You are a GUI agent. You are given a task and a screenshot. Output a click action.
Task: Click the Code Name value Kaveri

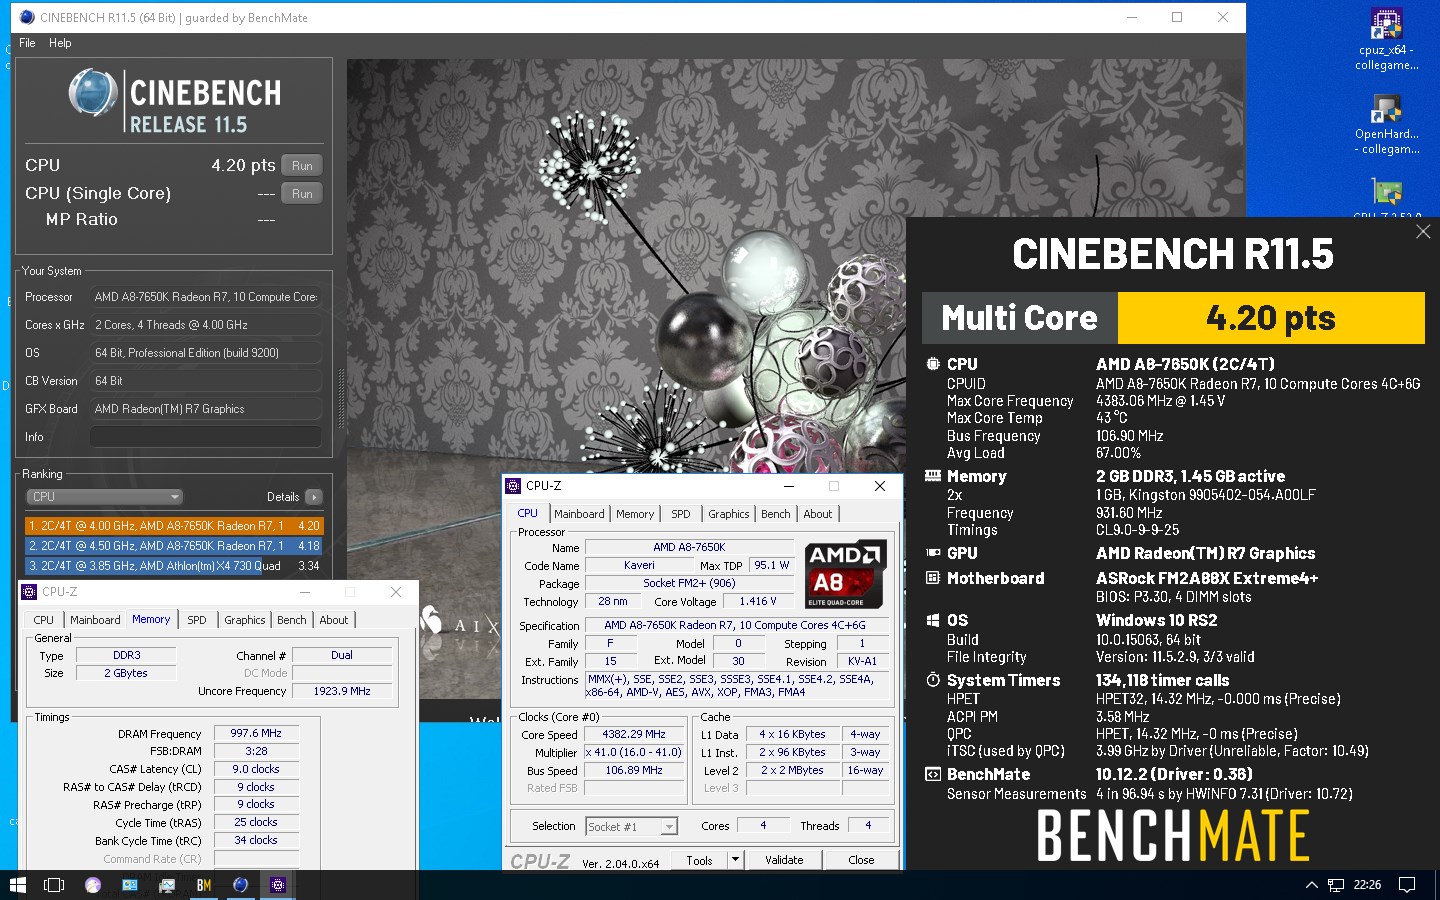[639, 565]
